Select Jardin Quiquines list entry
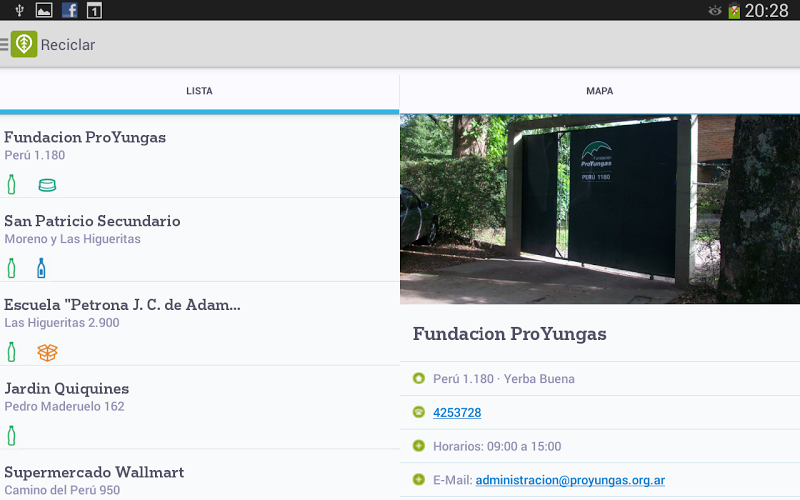Screen dimensions: 800x500 click(x=199, y=407)
